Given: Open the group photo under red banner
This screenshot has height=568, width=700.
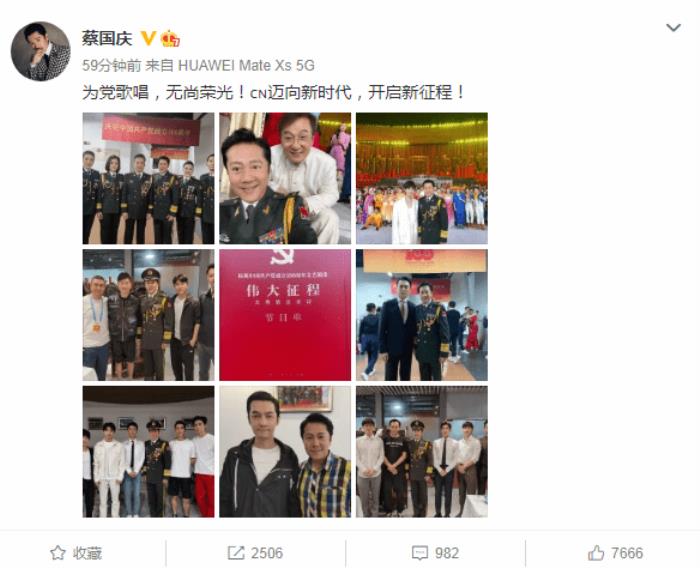Looking at the screenshot, I should click(x=148, y=178).
